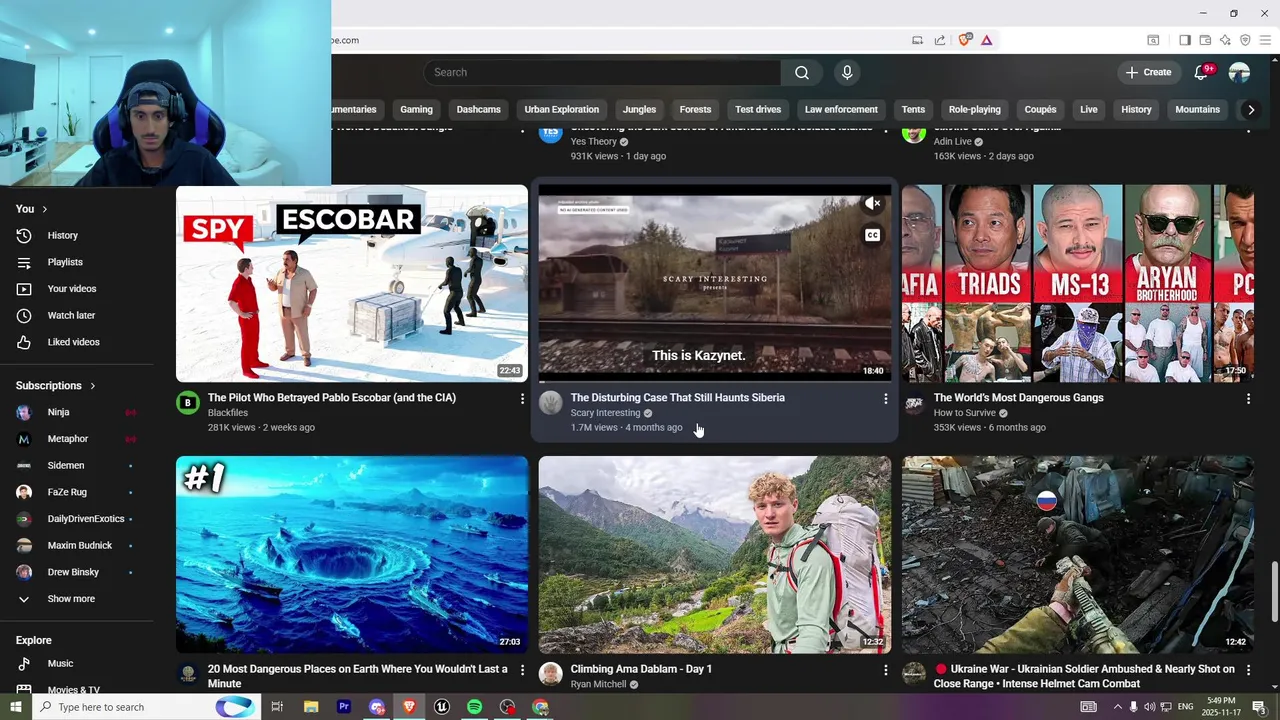Open Brave hamburger main menu
1280x720 pixels.
click(1265, 40)
